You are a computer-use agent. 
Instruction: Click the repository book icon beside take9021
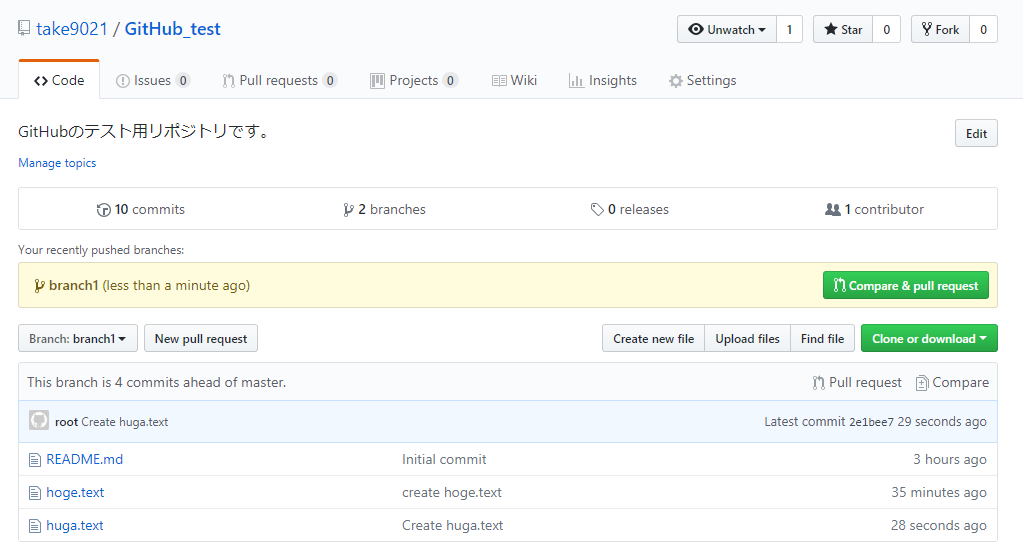(24, 28)
